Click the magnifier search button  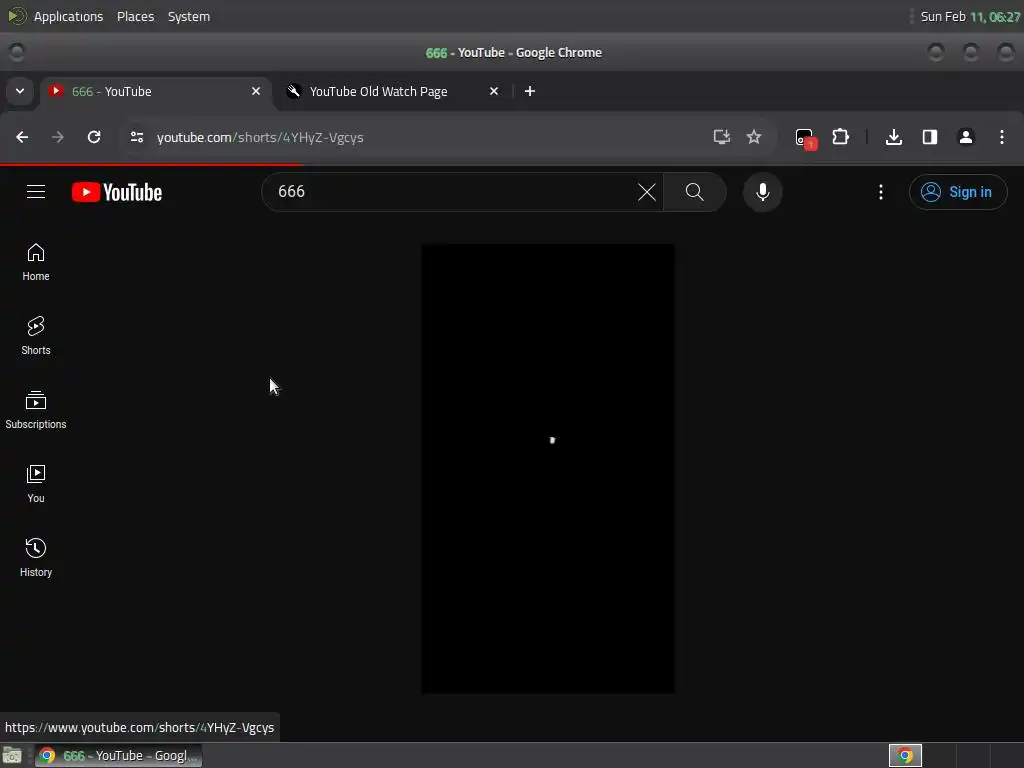coord(694,192)
